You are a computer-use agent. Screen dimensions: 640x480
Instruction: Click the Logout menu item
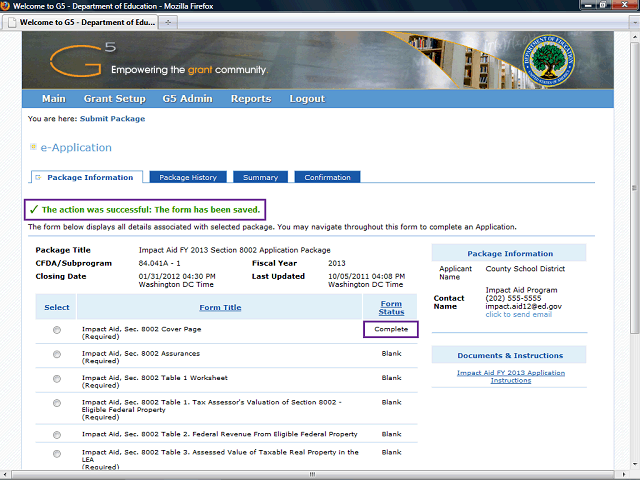point(307,99)
